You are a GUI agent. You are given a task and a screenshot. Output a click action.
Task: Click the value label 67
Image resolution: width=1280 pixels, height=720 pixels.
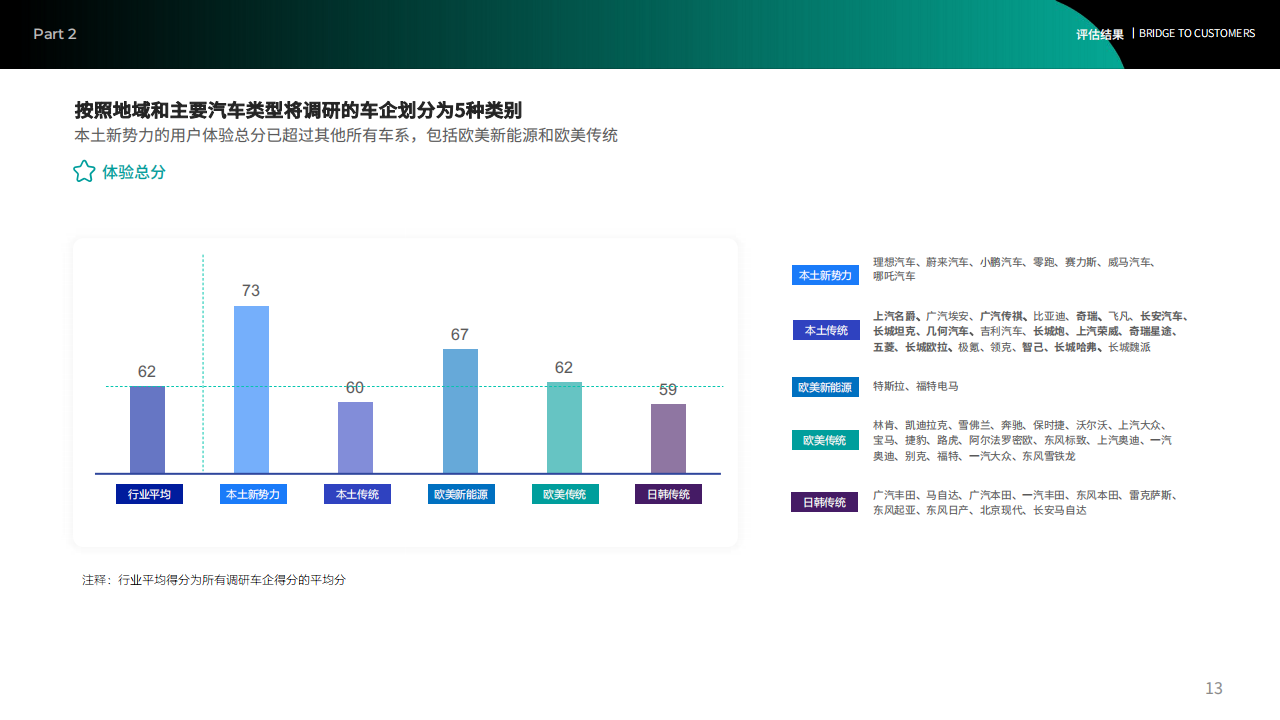pos(460,335)
